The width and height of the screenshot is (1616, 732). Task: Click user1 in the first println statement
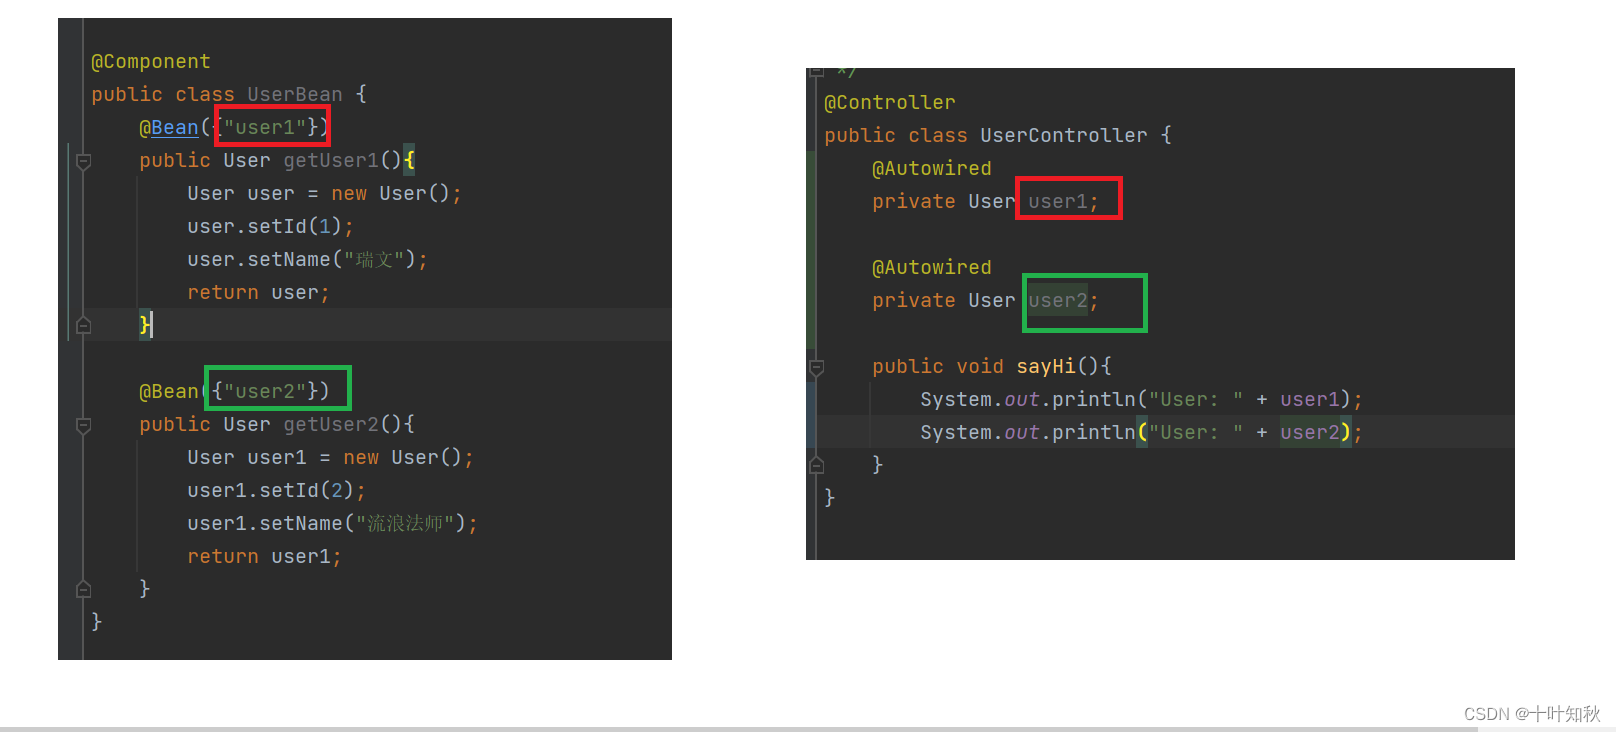pos(1310,400)
